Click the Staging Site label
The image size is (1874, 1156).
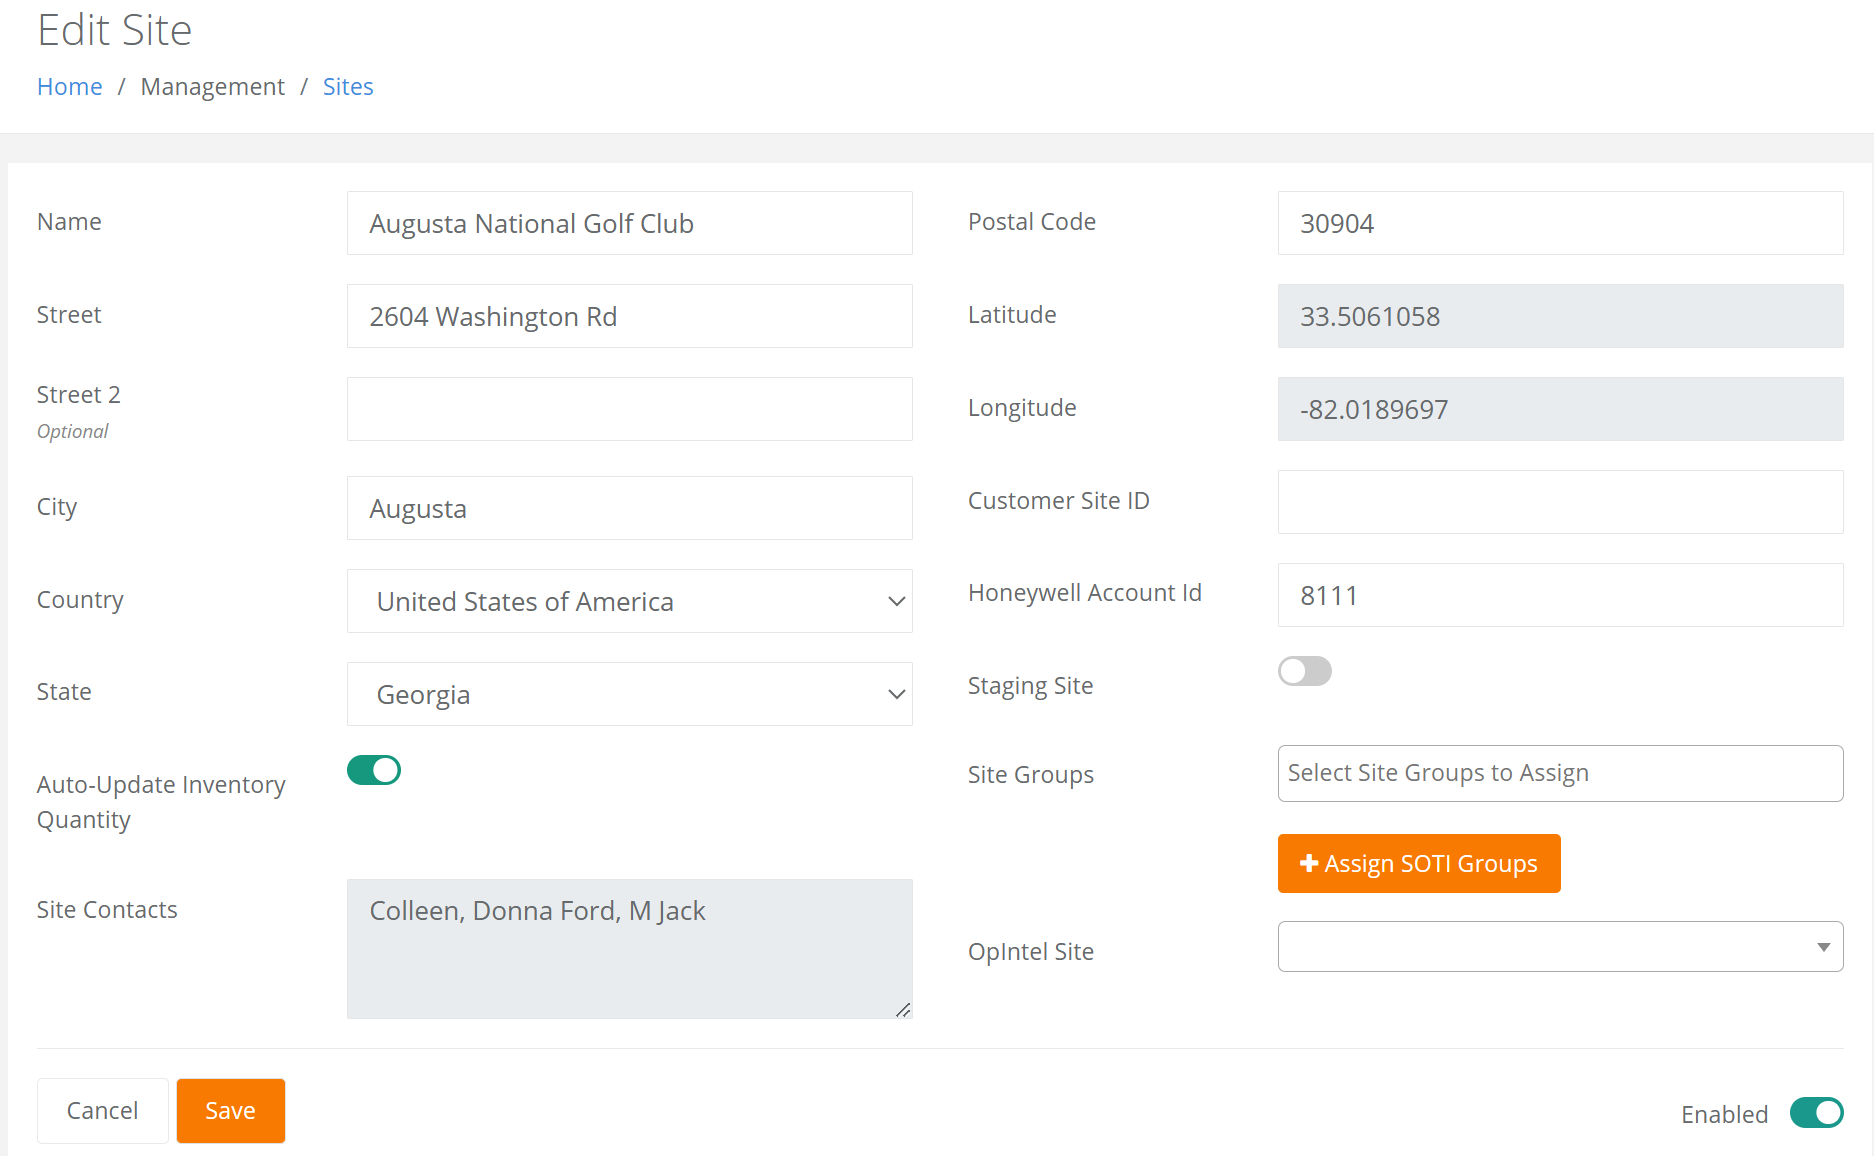point(1031,686)
